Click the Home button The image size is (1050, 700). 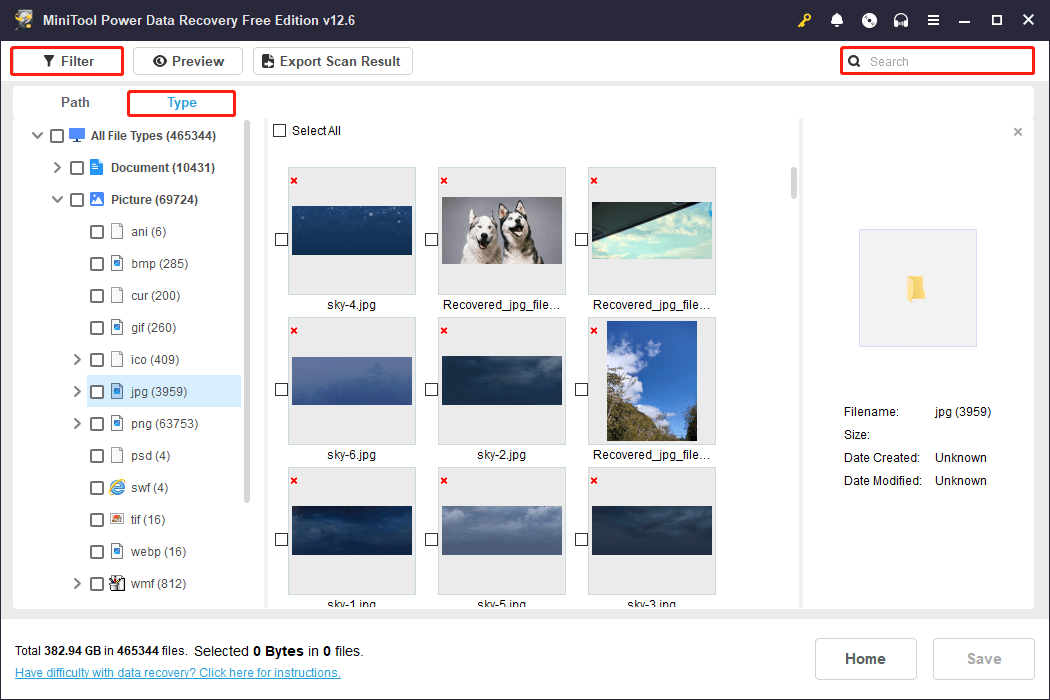865,658
